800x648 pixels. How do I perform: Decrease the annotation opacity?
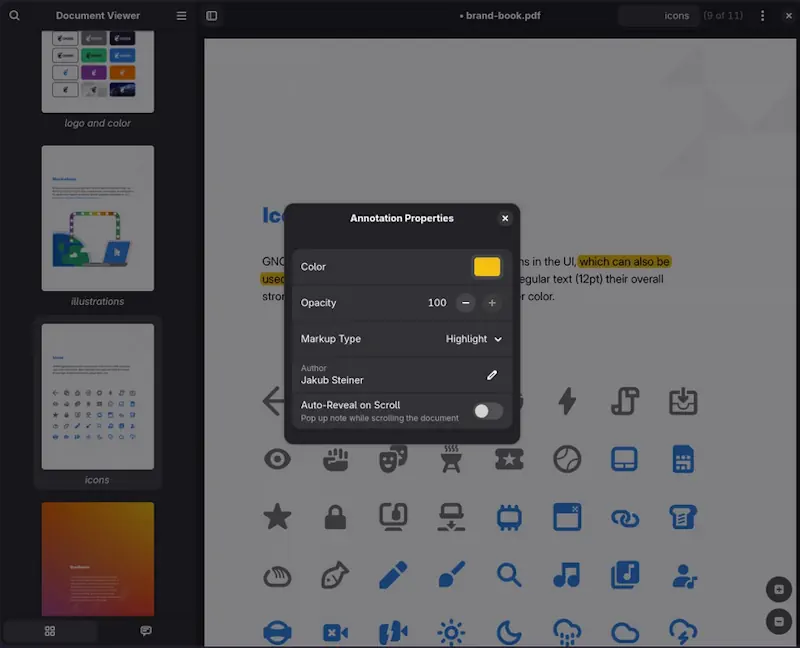tap(465, 303)
